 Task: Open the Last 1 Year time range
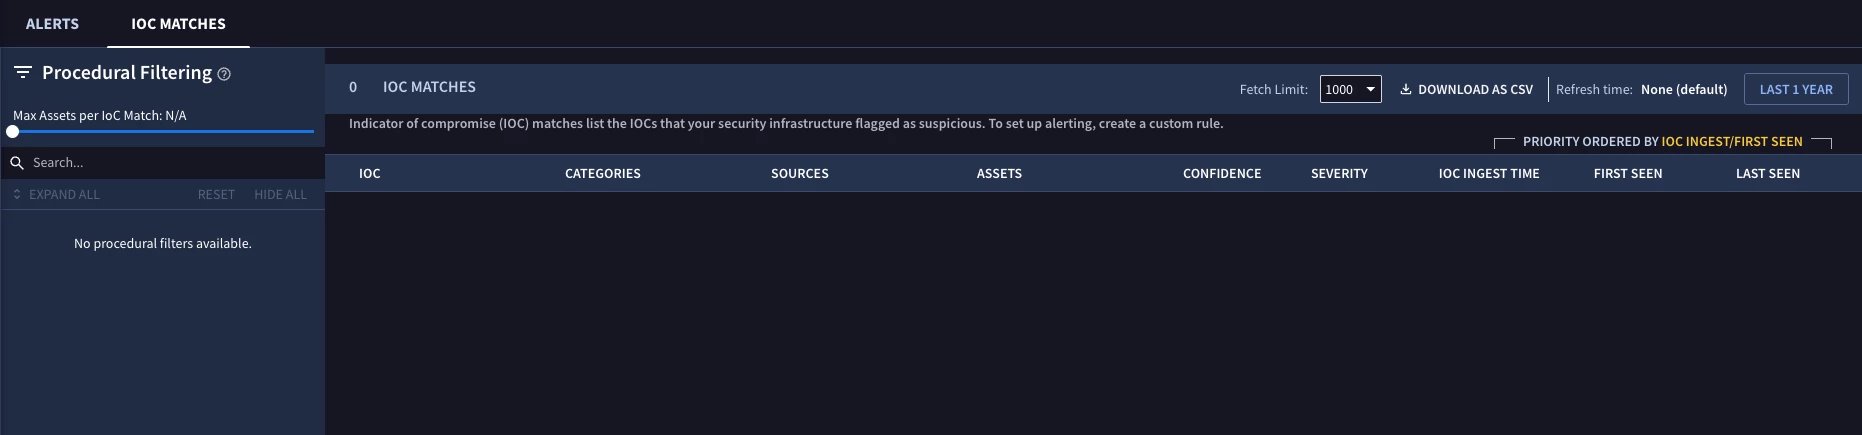pyautogui.click(x=1796, y=89)
